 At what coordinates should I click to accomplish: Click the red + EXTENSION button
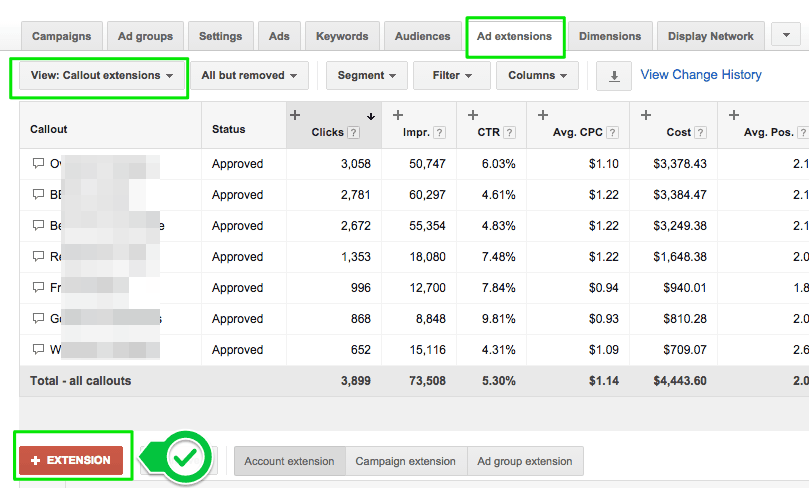tap(71, 460)
